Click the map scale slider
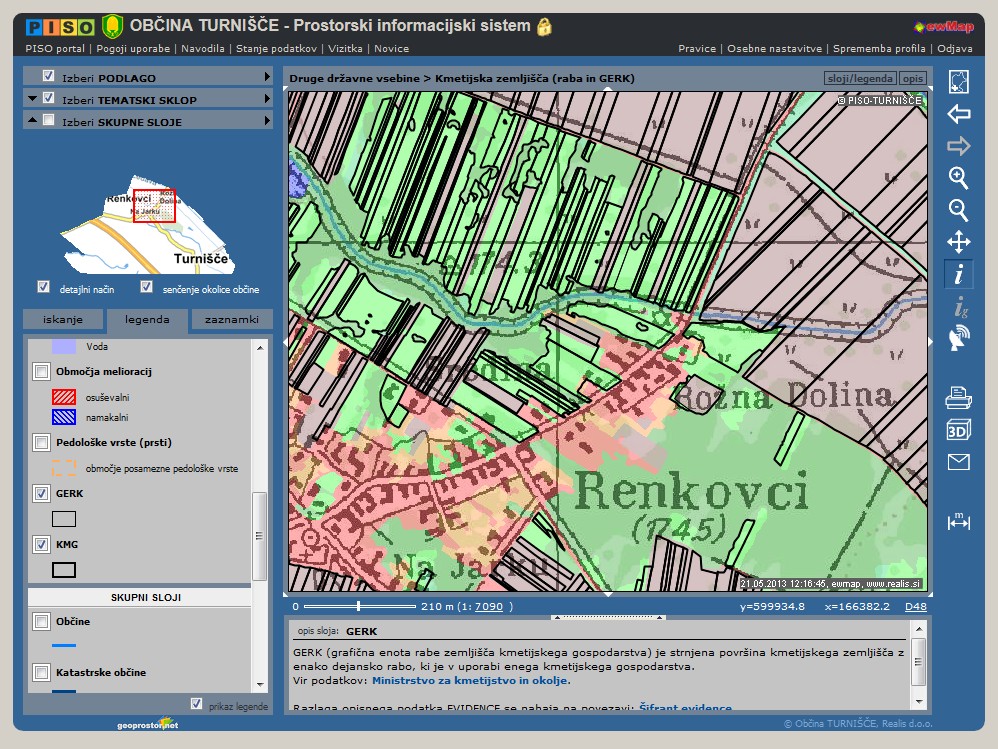998x749 pixels. 358,606
